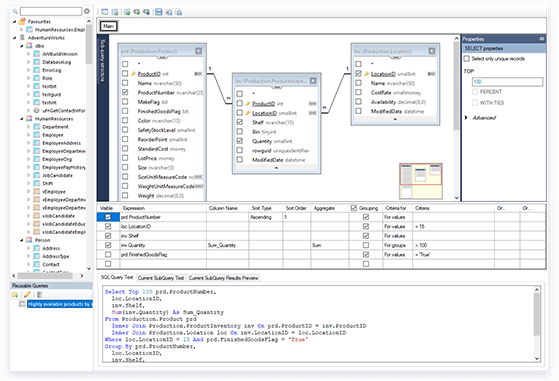Screen dimensions: 559x381
Task: Click the fifth toolbar icon with blue marker
Action: [x=146, y=12]
